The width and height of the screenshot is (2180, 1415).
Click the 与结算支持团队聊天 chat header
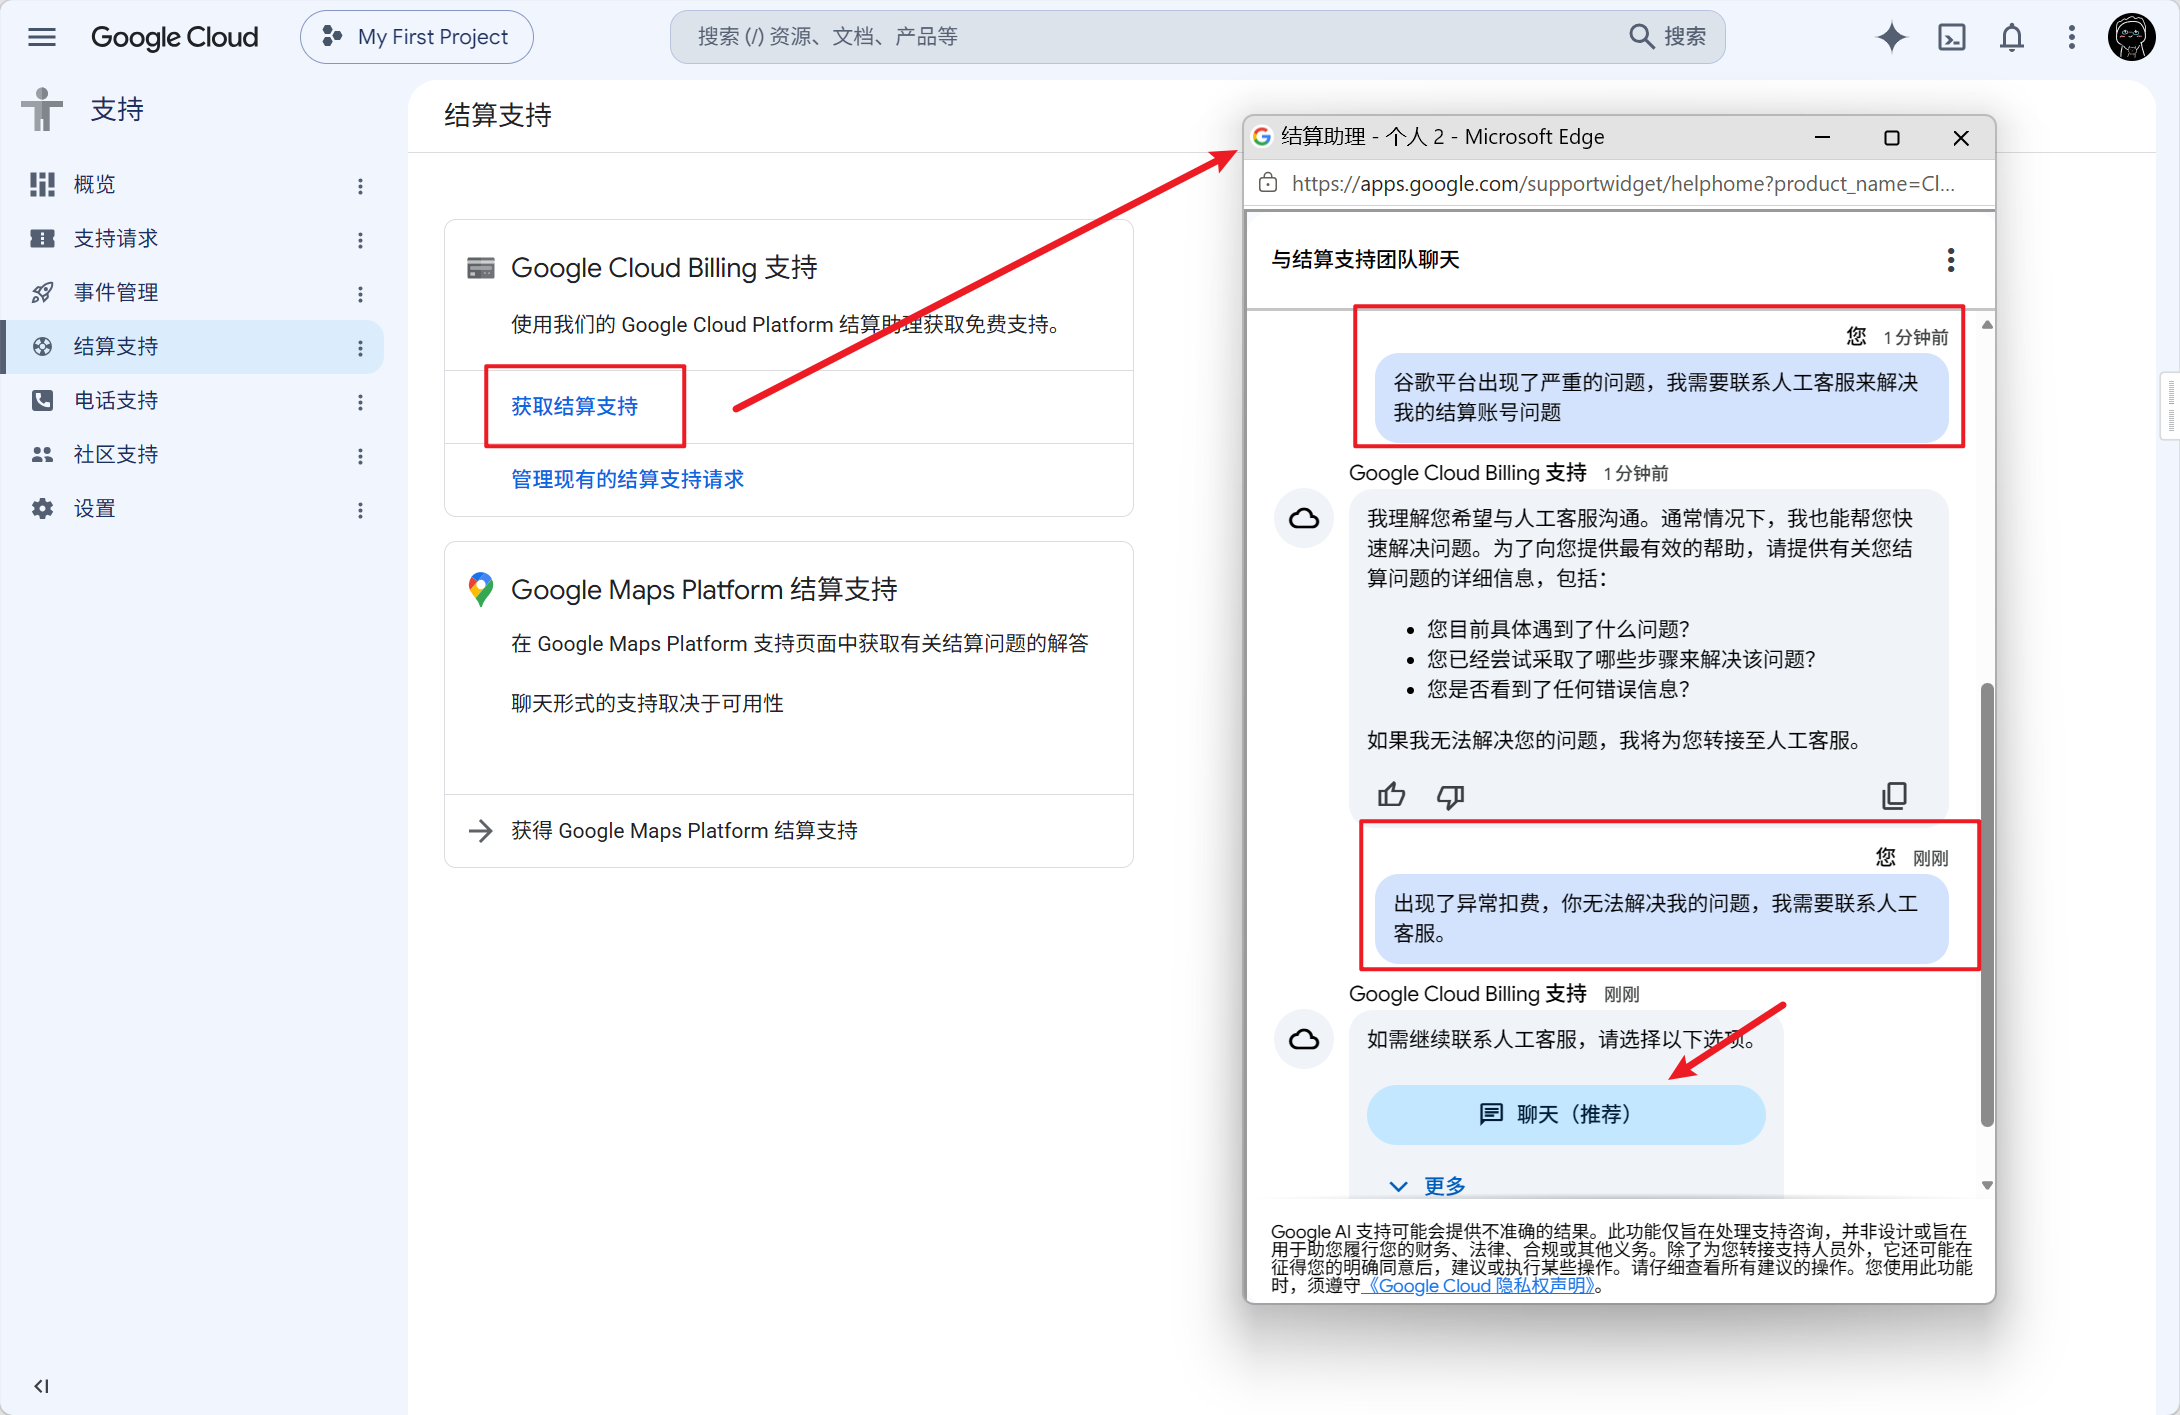coord(1365,260)
